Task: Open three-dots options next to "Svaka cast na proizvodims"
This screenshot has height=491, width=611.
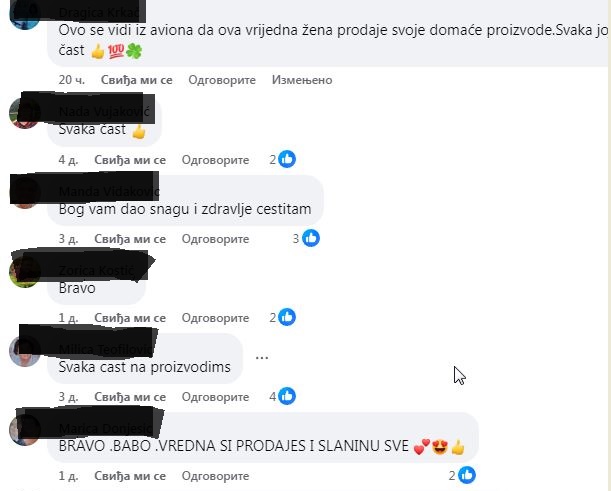Action: point(262,357)
